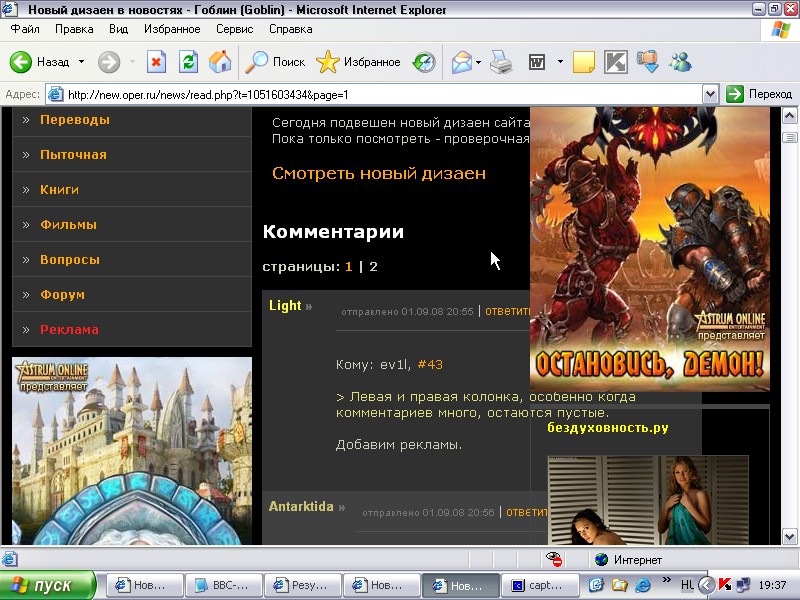Image resolution: width=800 pixels, height=600 pixels.
Task: Open the History clock icon
Action: (x=423, y=62)
